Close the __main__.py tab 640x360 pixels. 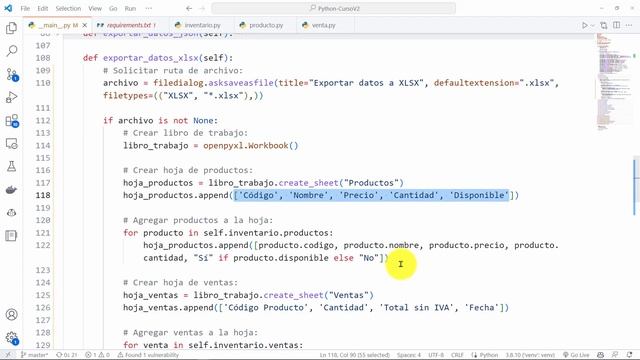(x=85, y=25)
